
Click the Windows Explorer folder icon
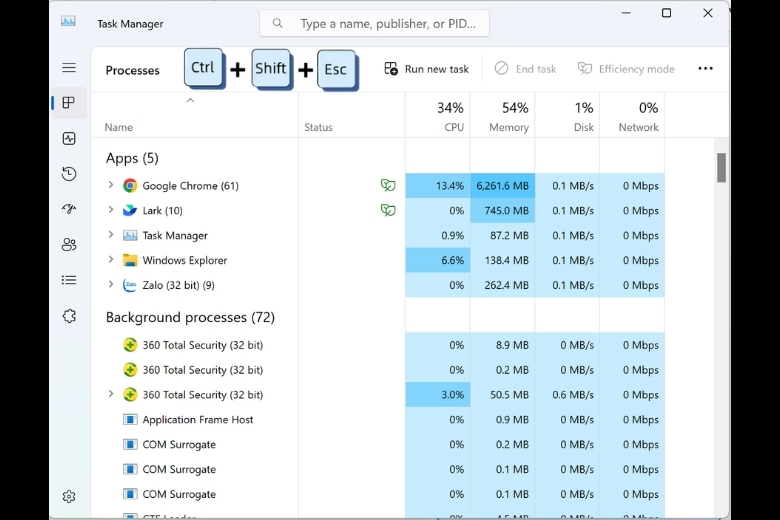[130, 260]
